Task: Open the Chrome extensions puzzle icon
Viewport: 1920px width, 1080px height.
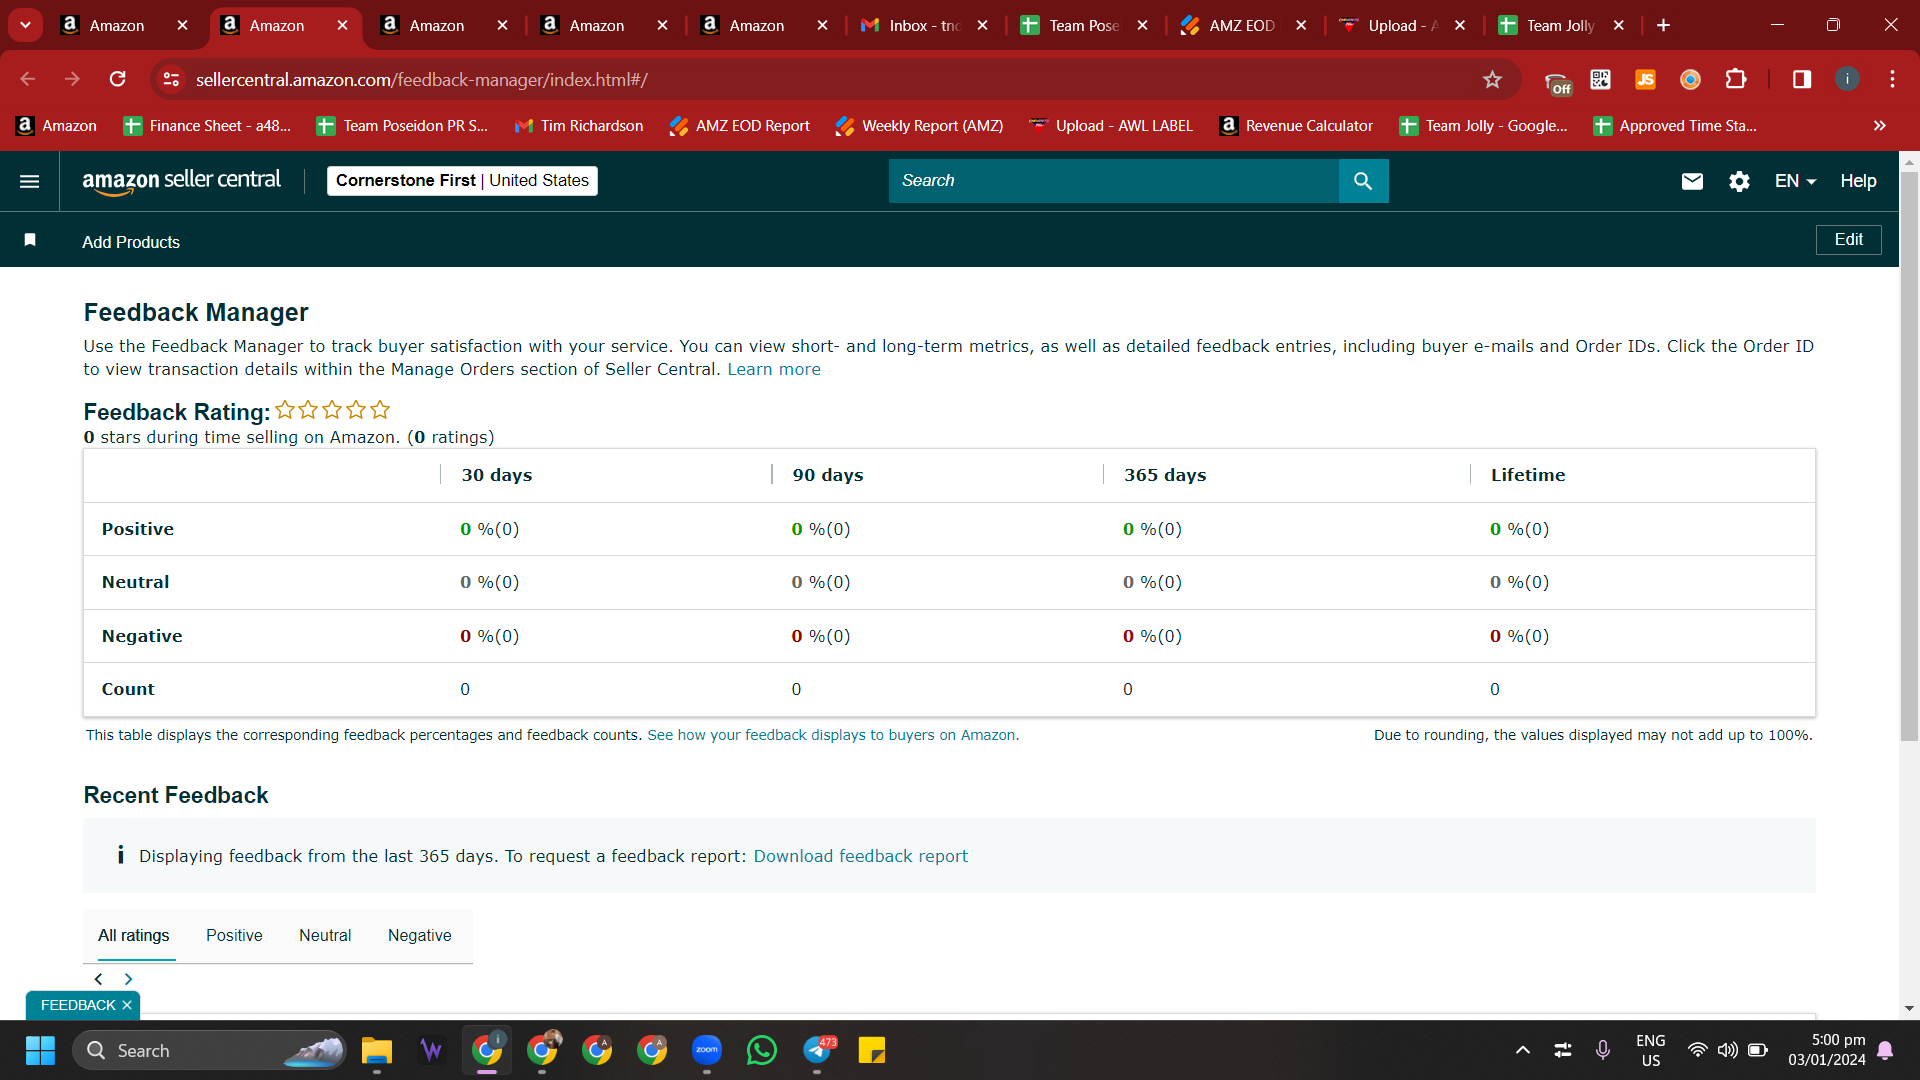Action: pyautogui.click(x=1736, y=79)
